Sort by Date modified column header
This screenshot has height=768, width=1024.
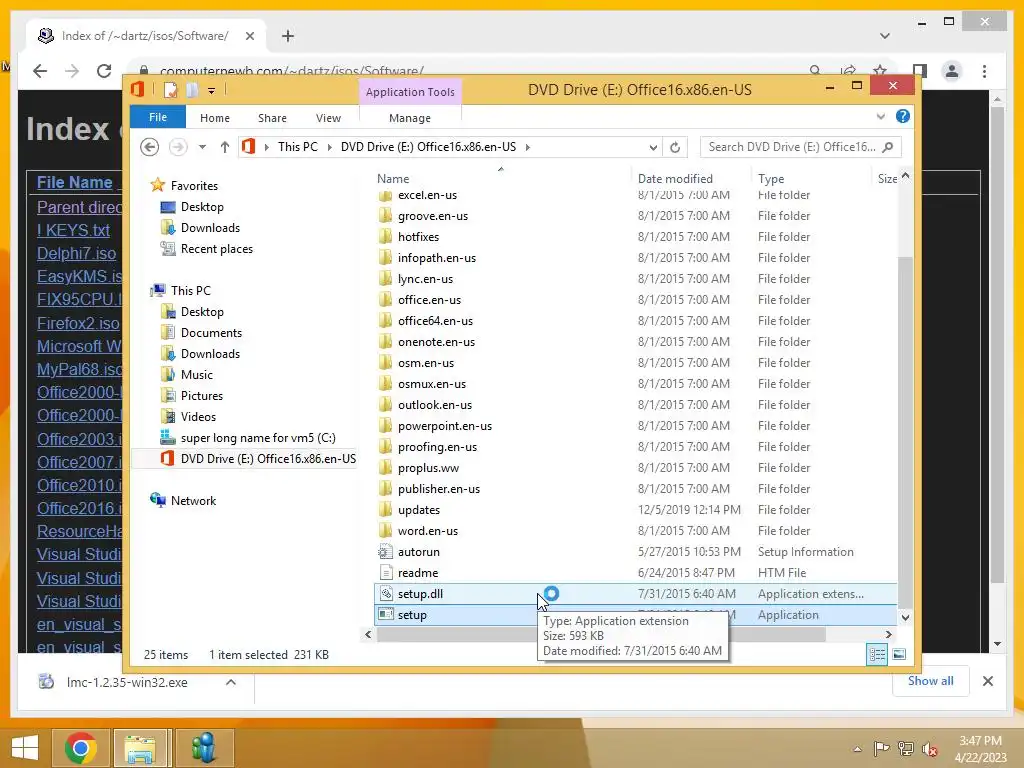675,178
